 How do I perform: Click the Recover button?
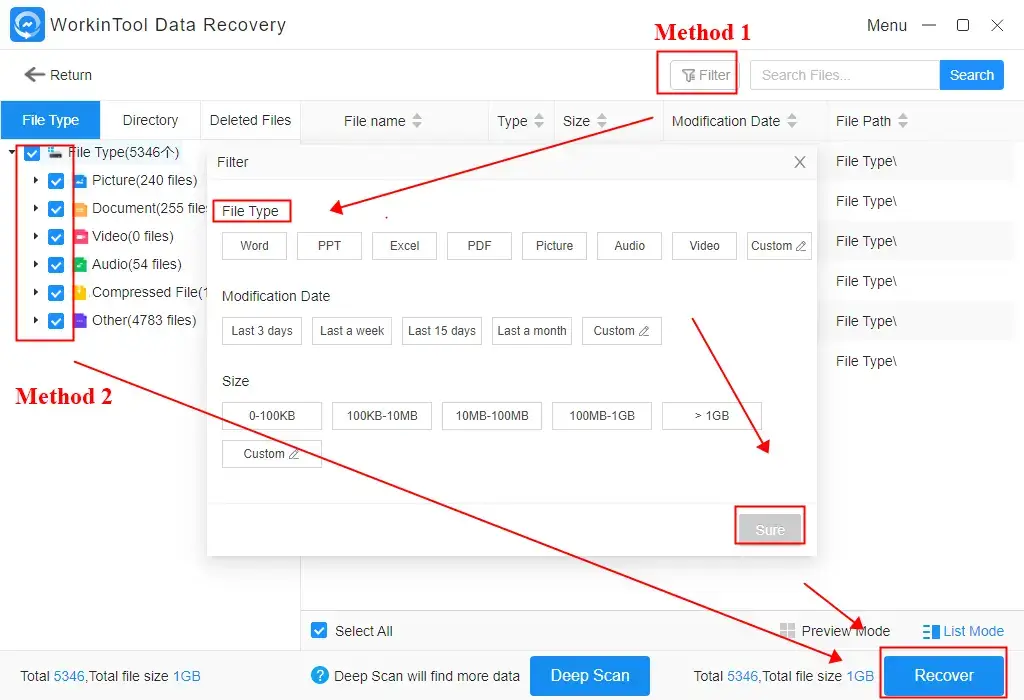coord(944,675)
